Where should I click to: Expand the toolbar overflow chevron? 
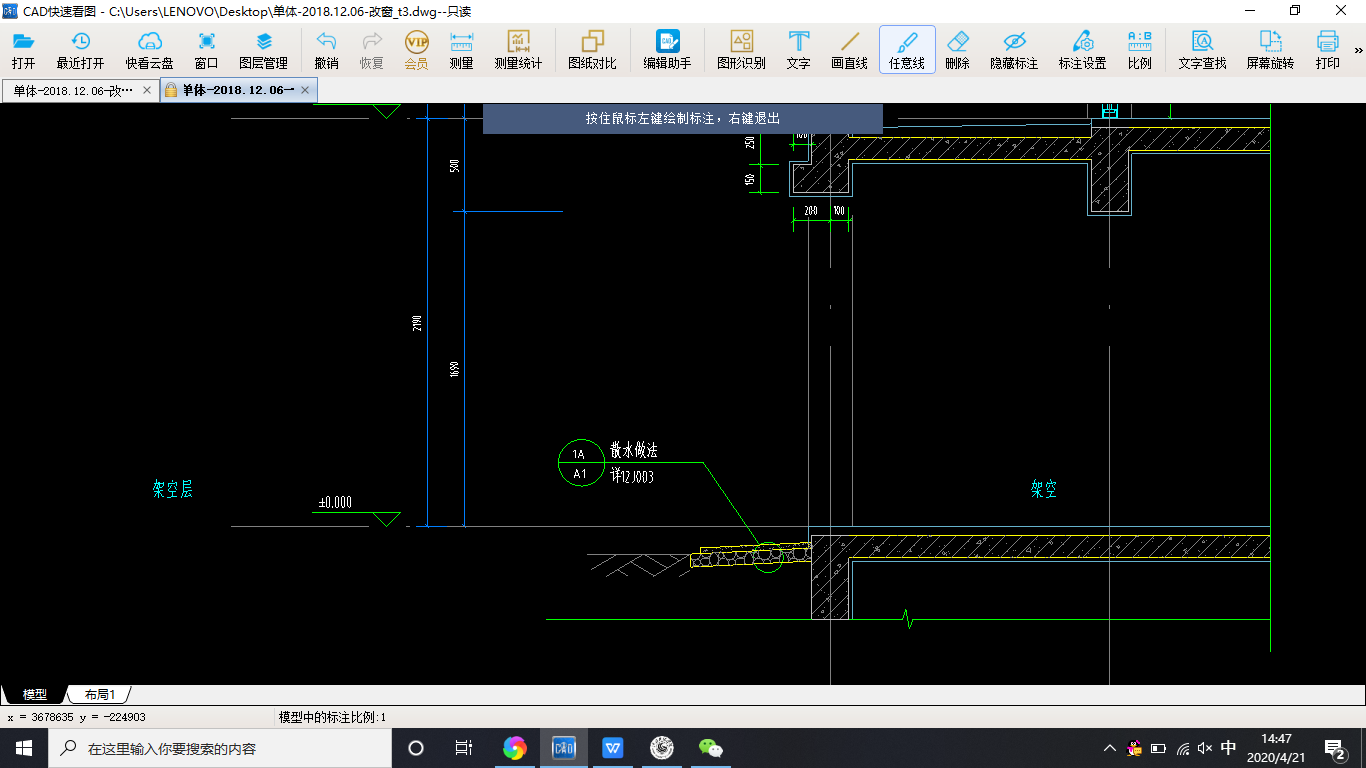point(1358,50)
